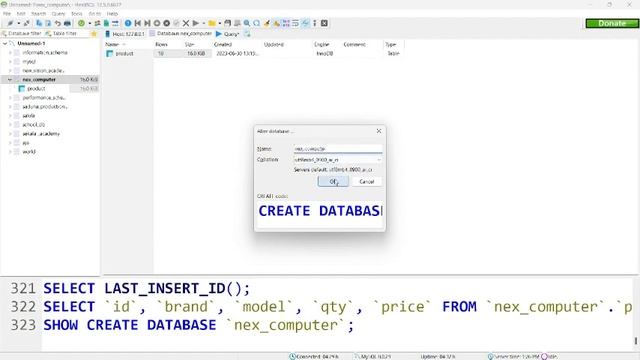Viewport: 640px width, 360px height.
Task: Click the copy toolbar icon
Action: coord(39,23)
